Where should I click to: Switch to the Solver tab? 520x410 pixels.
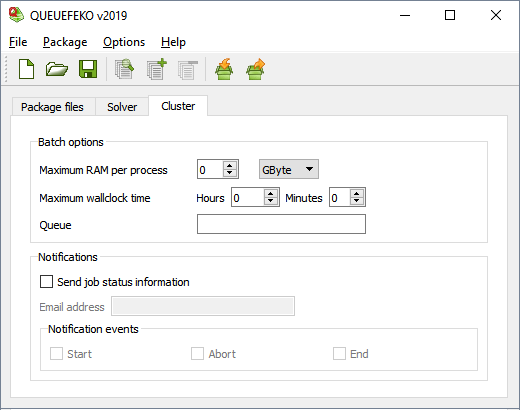(122, 107)
